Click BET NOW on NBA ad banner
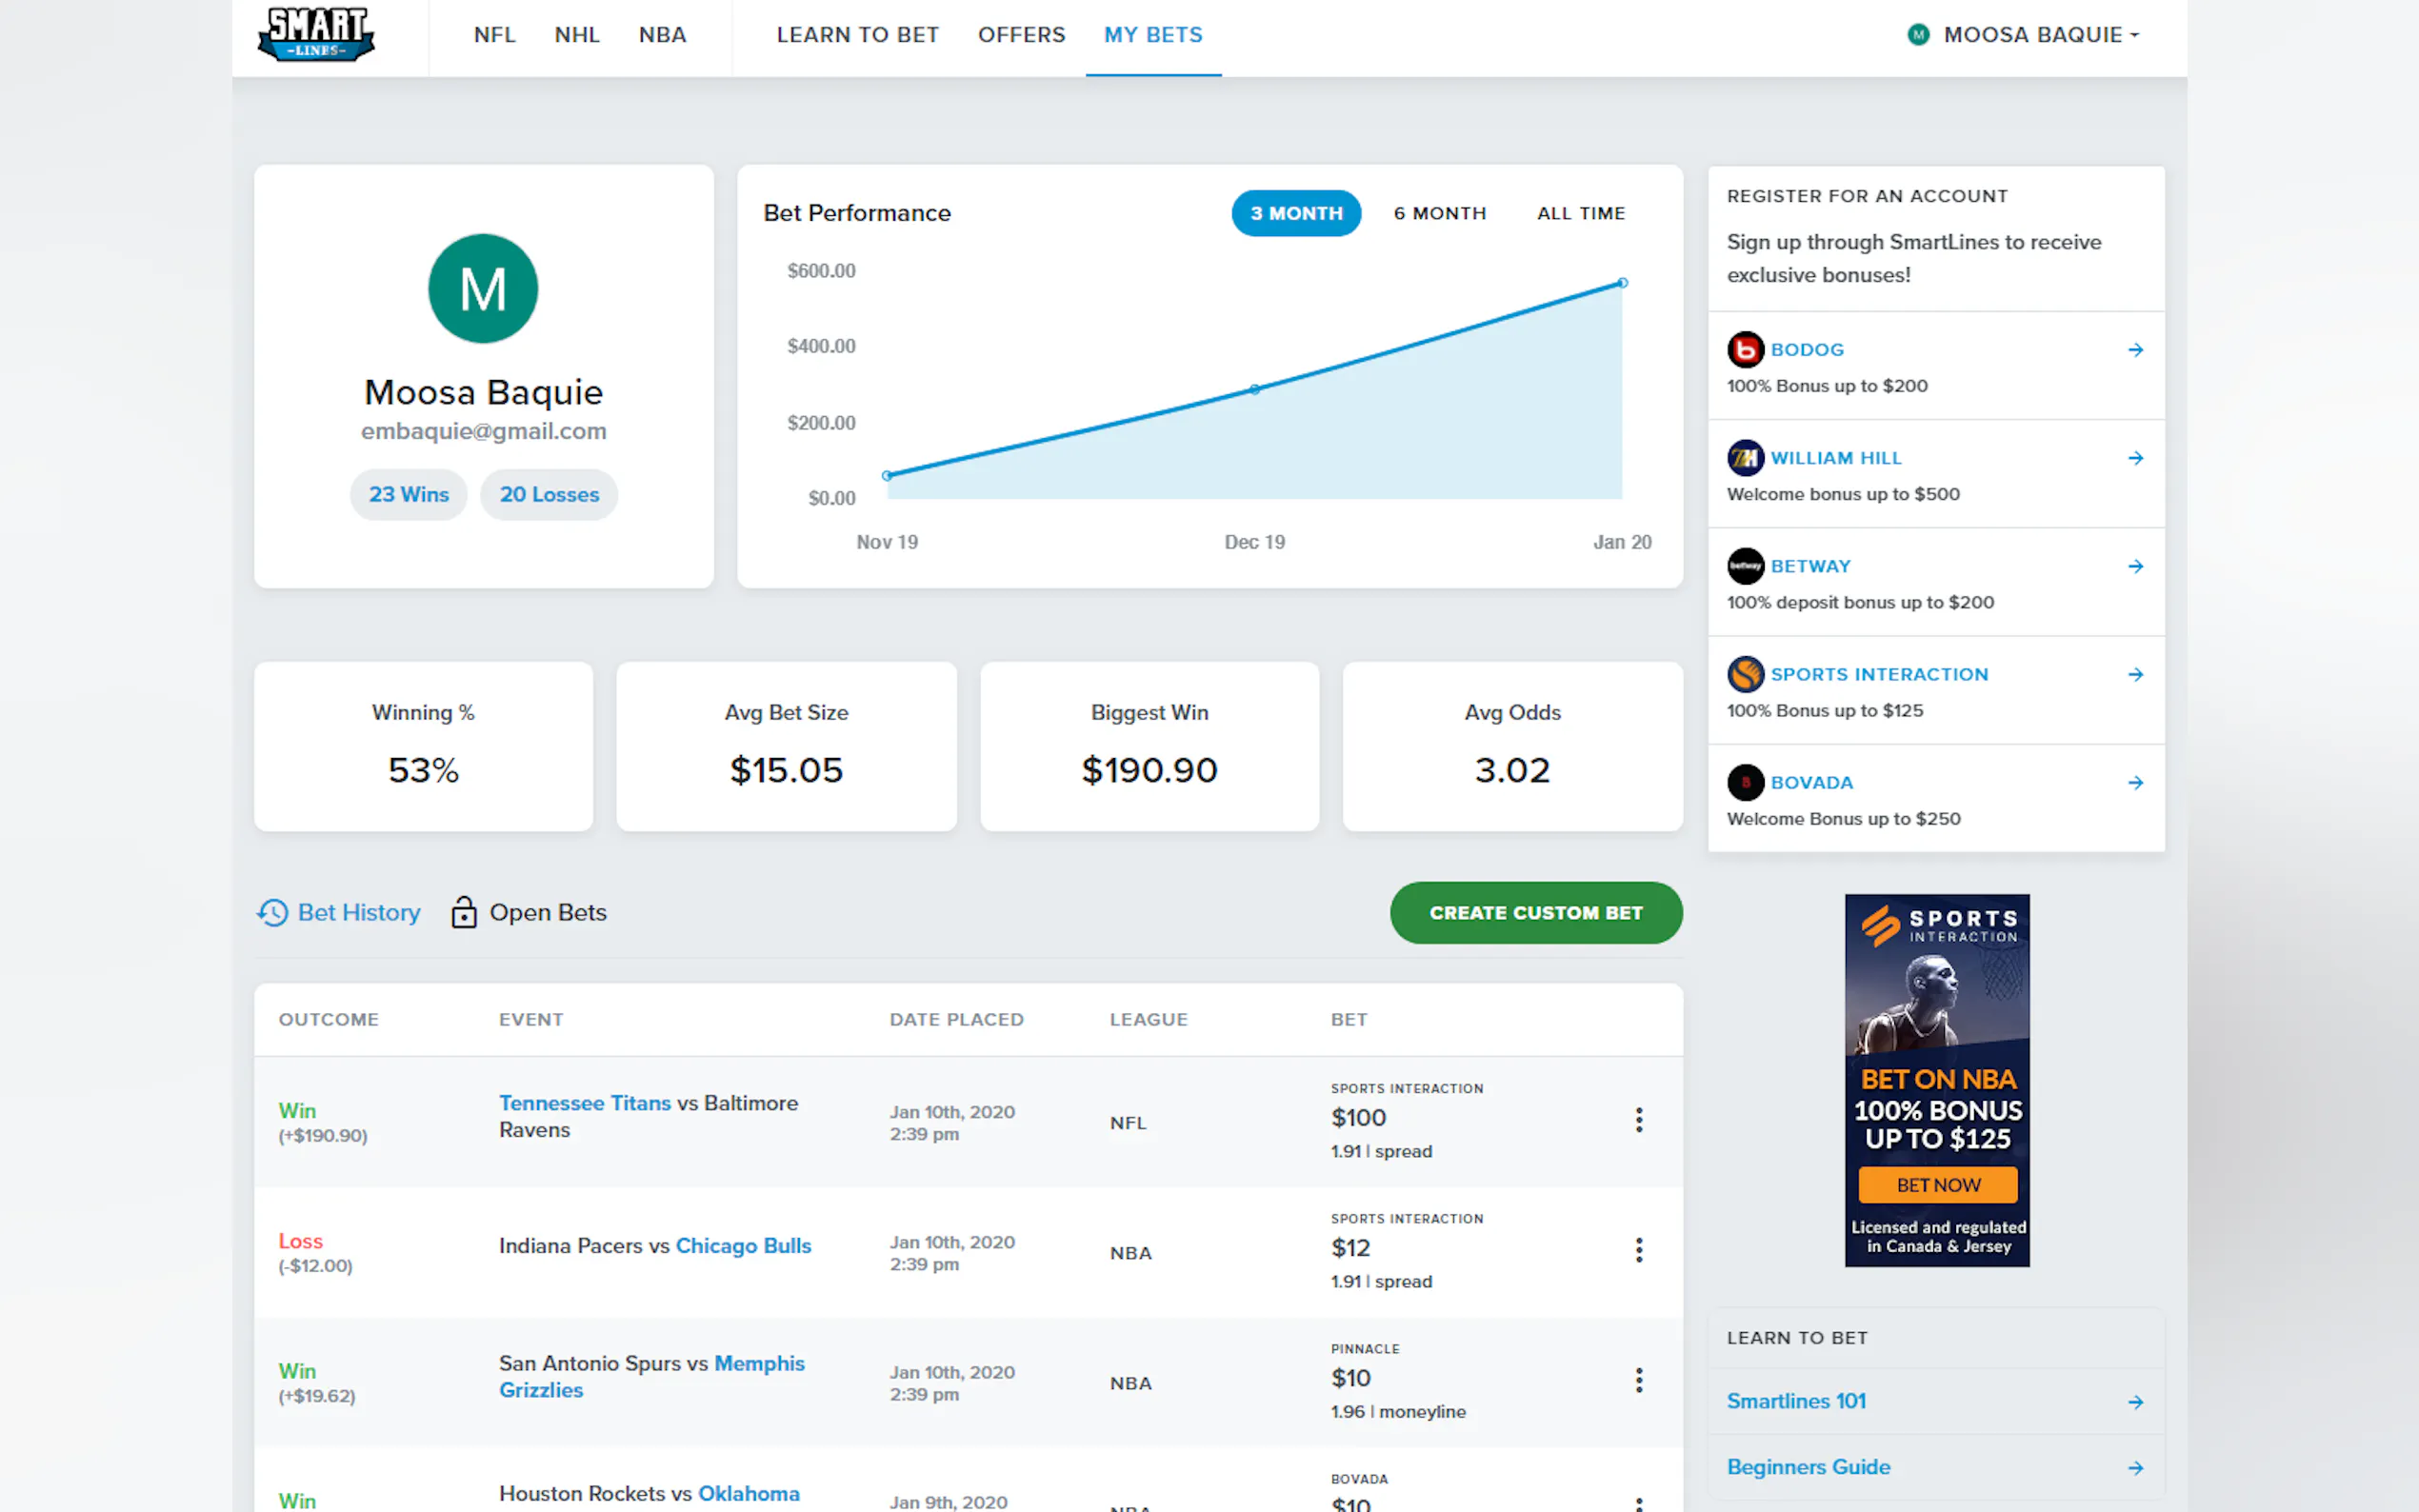The height and width of the screenshot is (1512, 2419). [x=1937, y=1185]
